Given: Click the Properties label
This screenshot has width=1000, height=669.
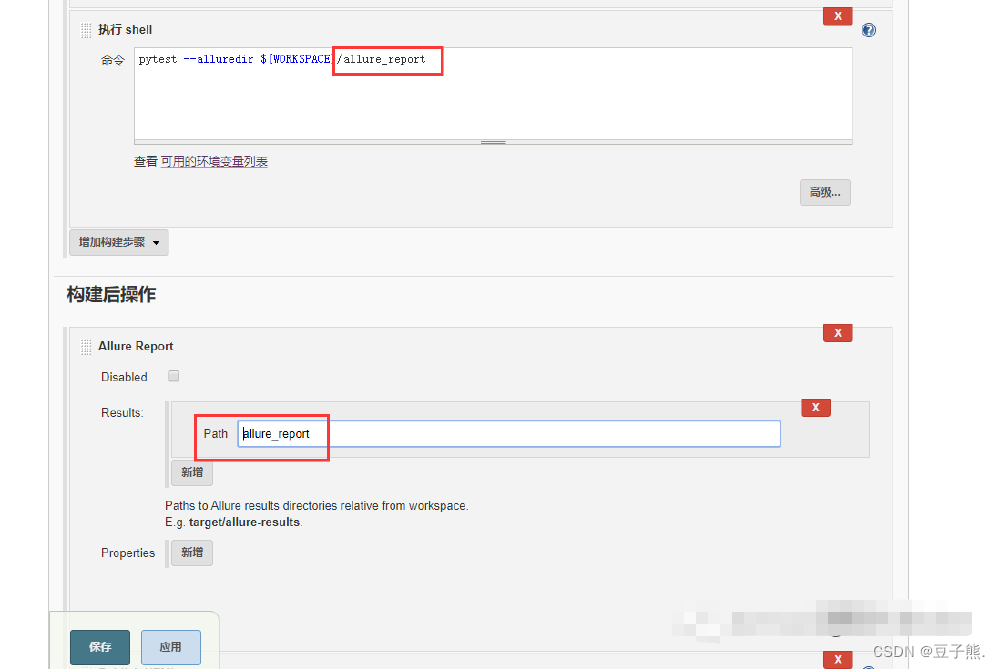Looking at the screenshot, I should (128, 553).
